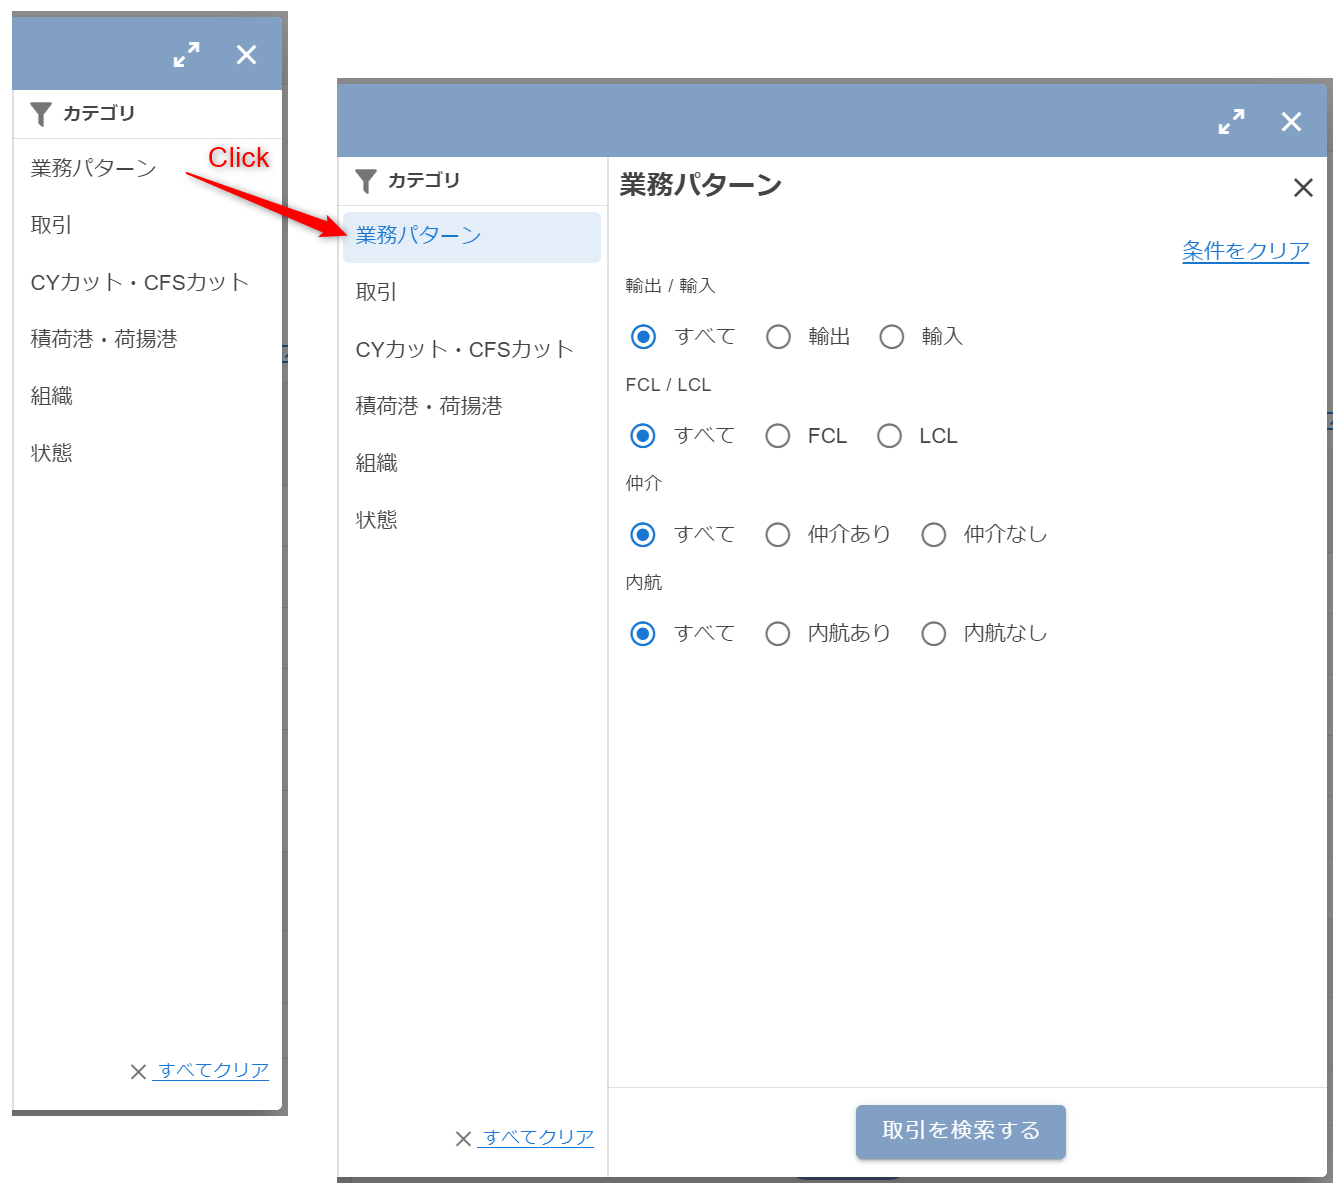Image resolution: width=1342 pixels, height=1191 pixels.
Task: Click the filter funnel icon in large dialog
Action: [x=366, y=181]
